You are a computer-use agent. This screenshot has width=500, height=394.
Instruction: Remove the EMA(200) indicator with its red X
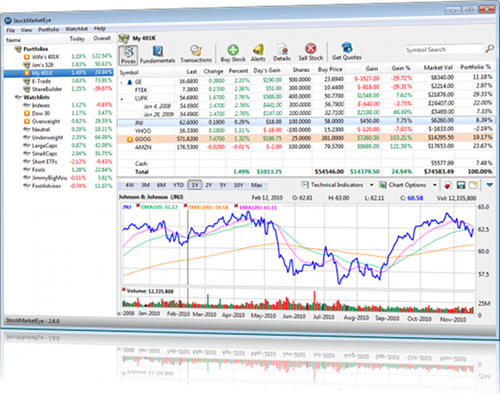(x=185, y=206)
